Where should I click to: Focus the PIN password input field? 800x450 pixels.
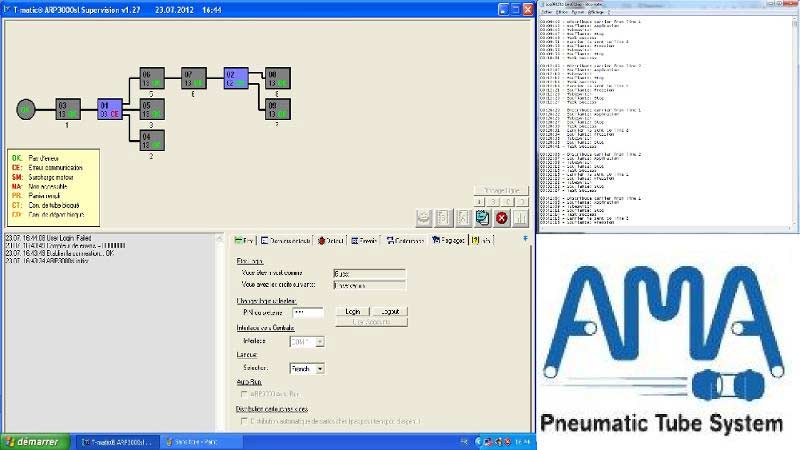pyautogui.click(x=308, y=312)
